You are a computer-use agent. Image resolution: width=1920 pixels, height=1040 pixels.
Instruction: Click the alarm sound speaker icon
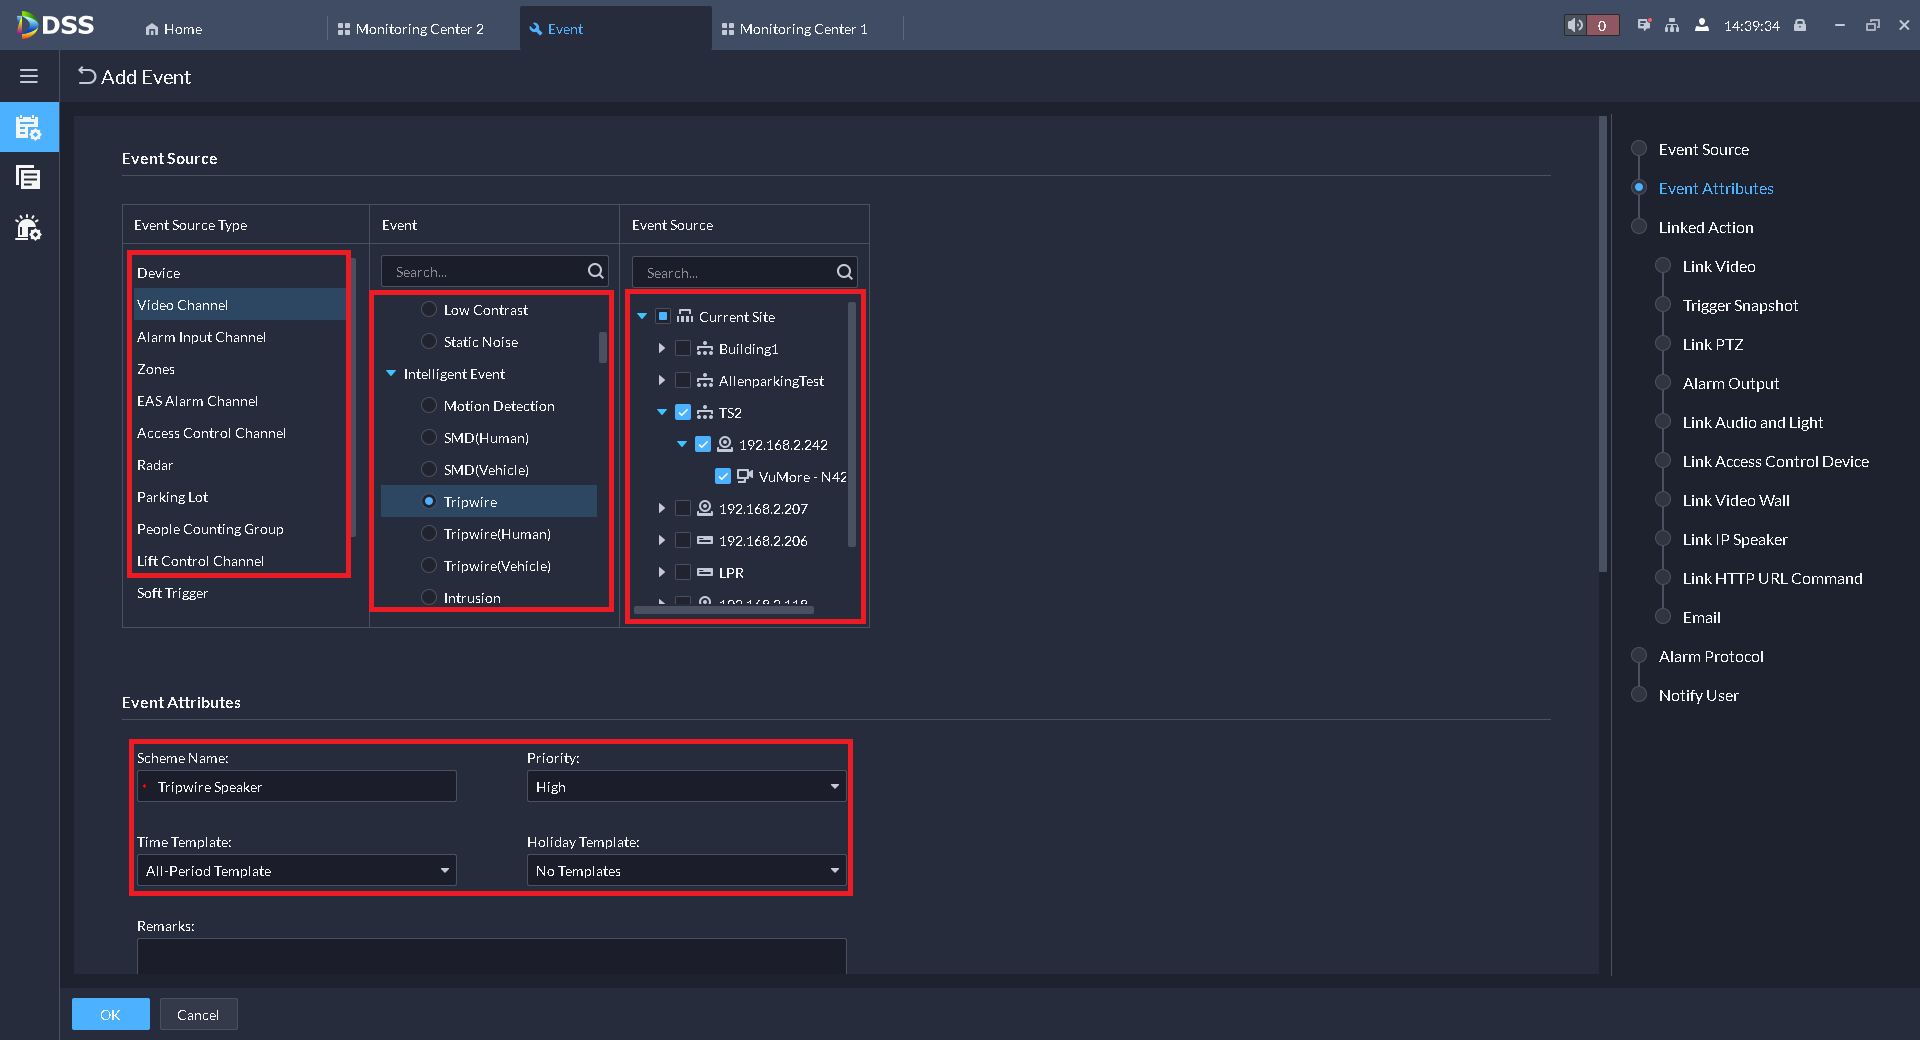click(1576, 26)
